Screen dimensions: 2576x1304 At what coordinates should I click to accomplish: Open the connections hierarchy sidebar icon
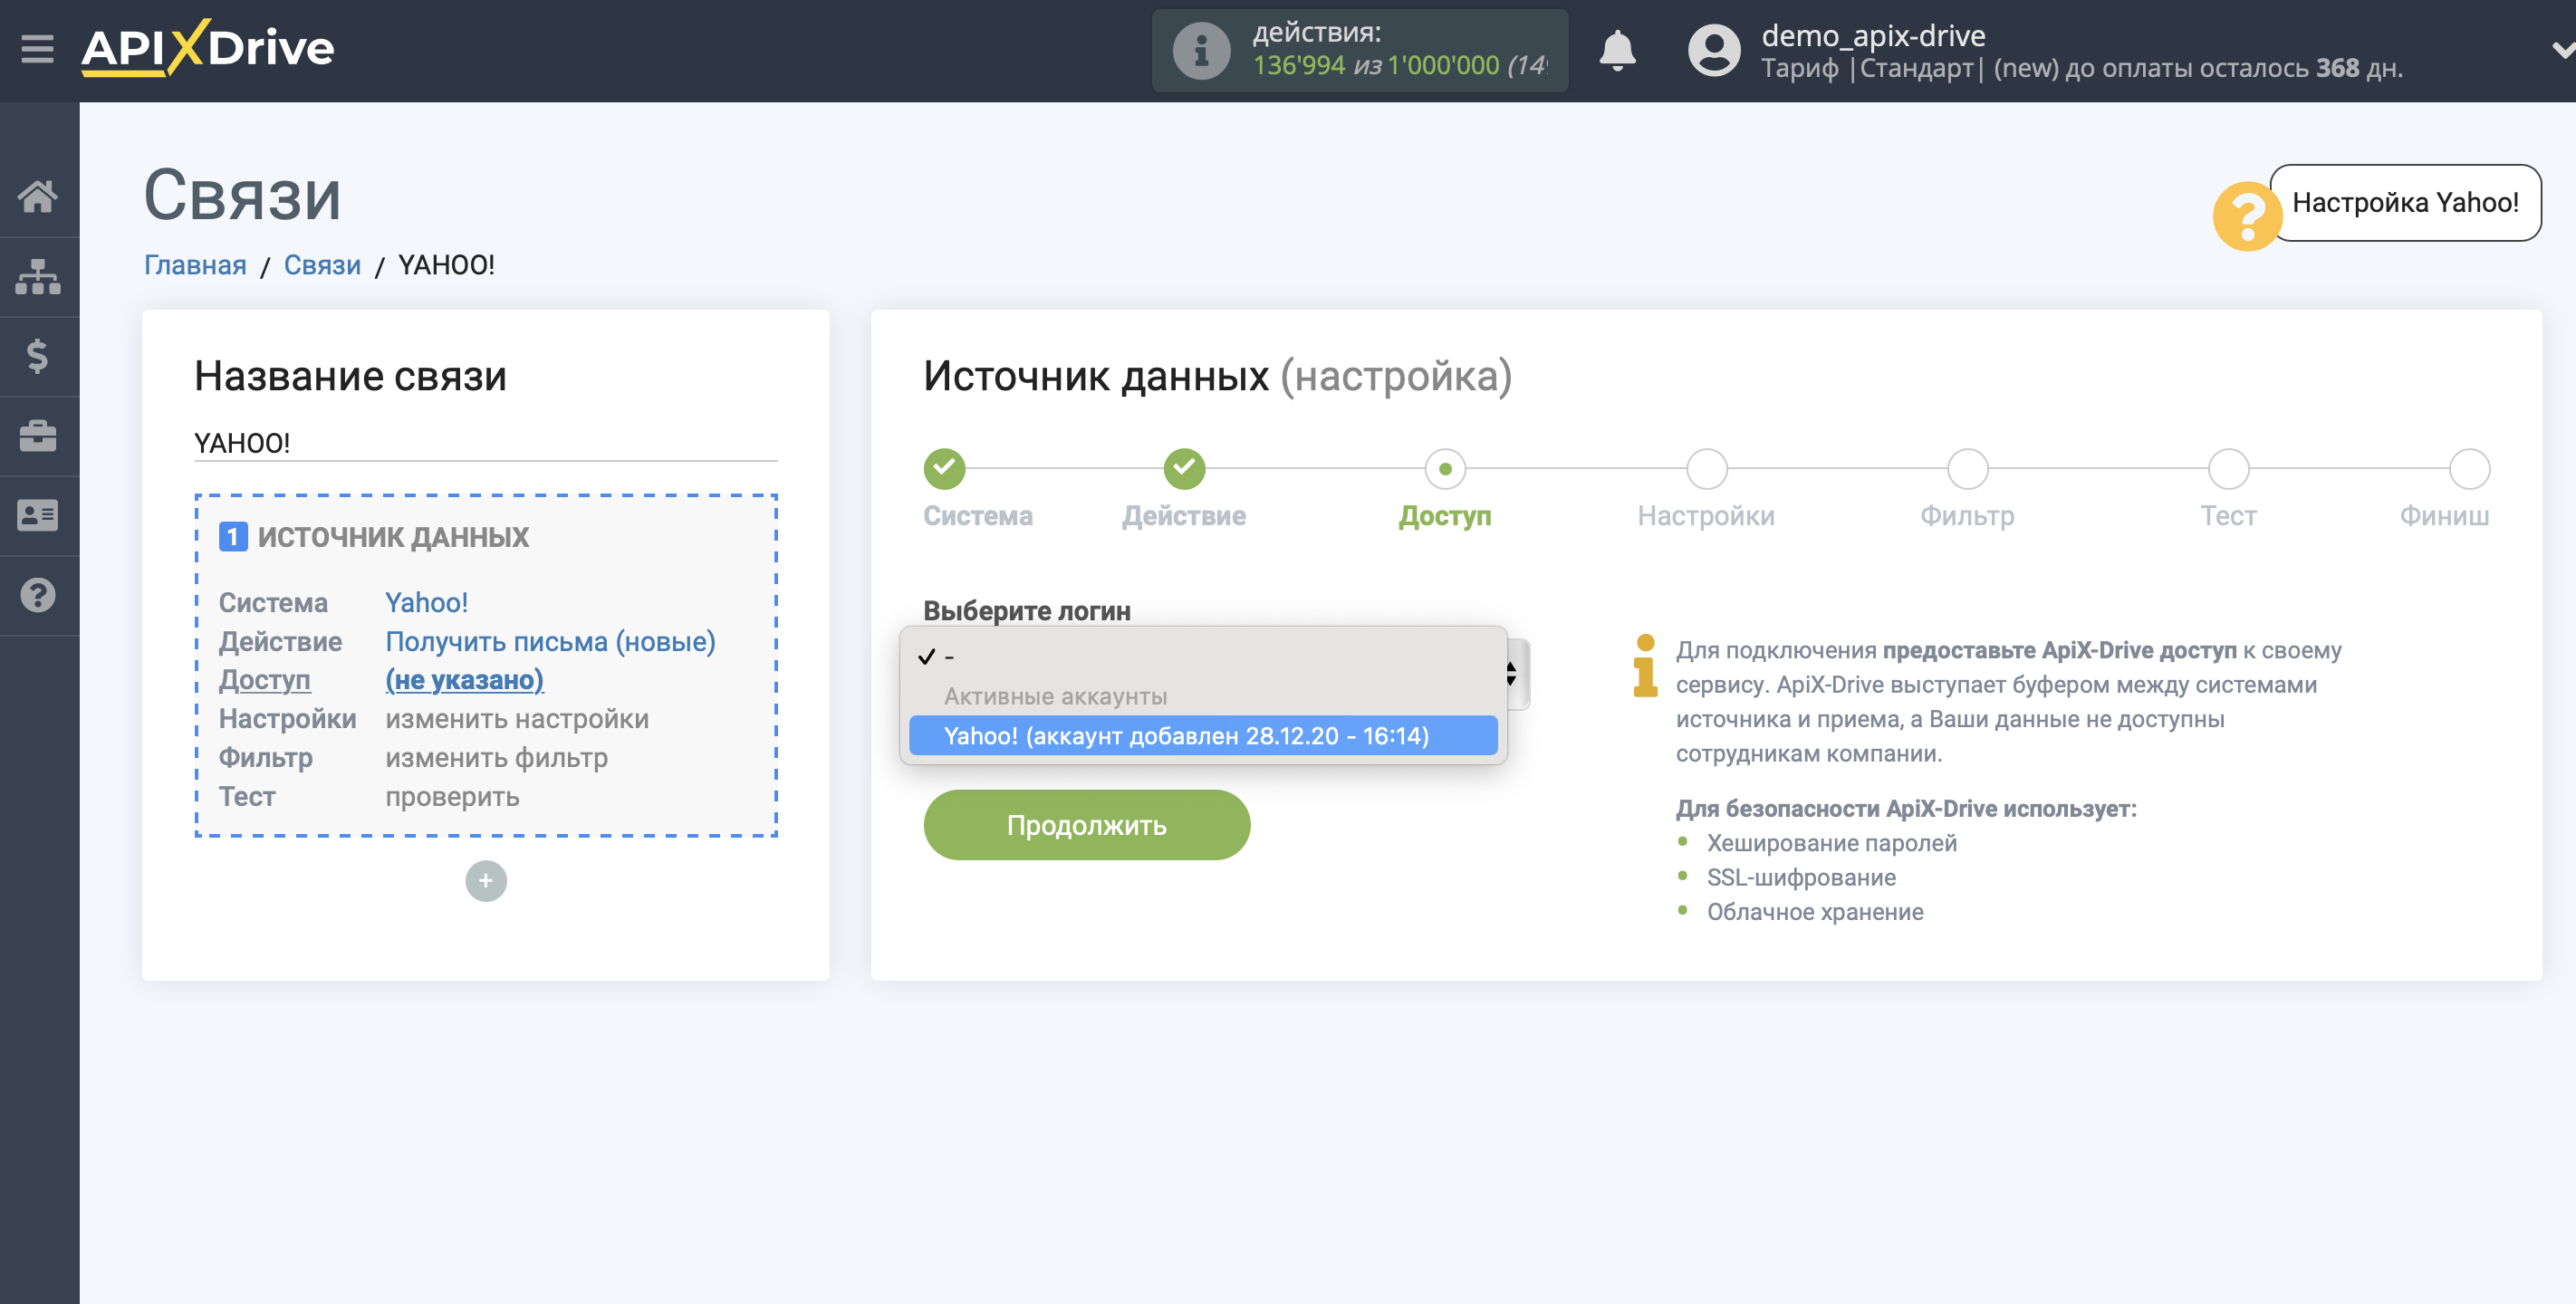38,277
